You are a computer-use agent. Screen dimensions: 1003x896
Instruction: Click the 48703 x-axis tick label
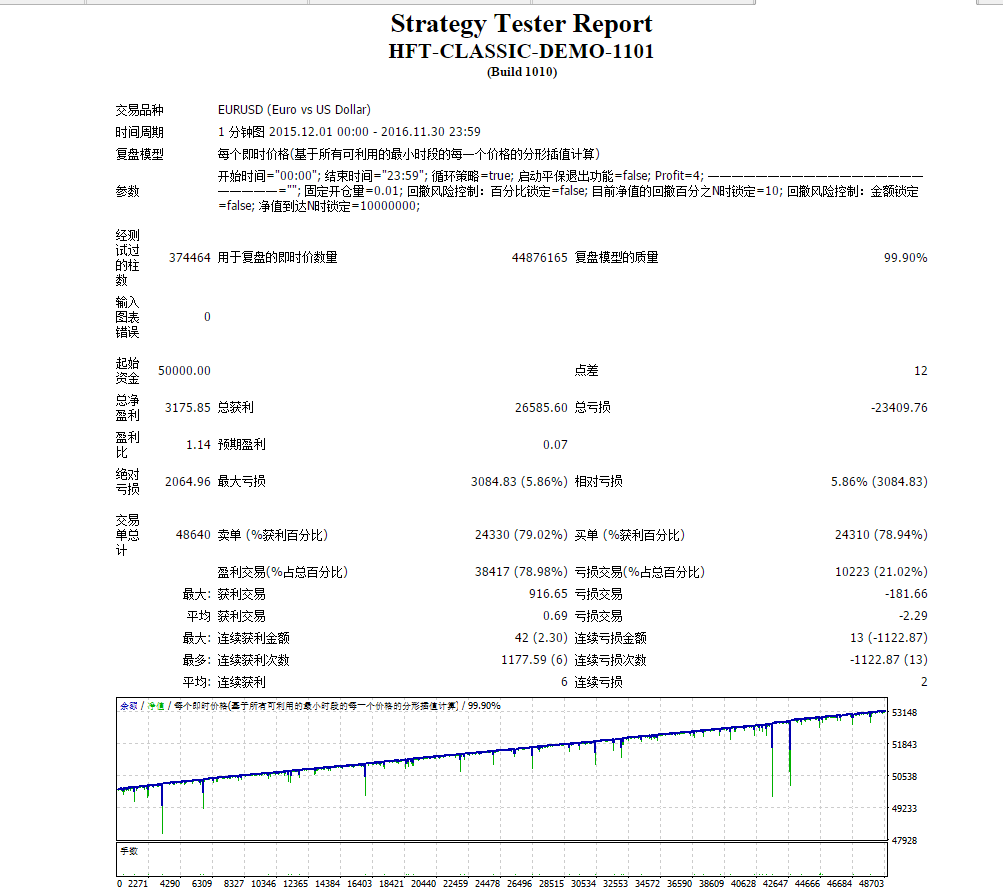pos(871,884)
